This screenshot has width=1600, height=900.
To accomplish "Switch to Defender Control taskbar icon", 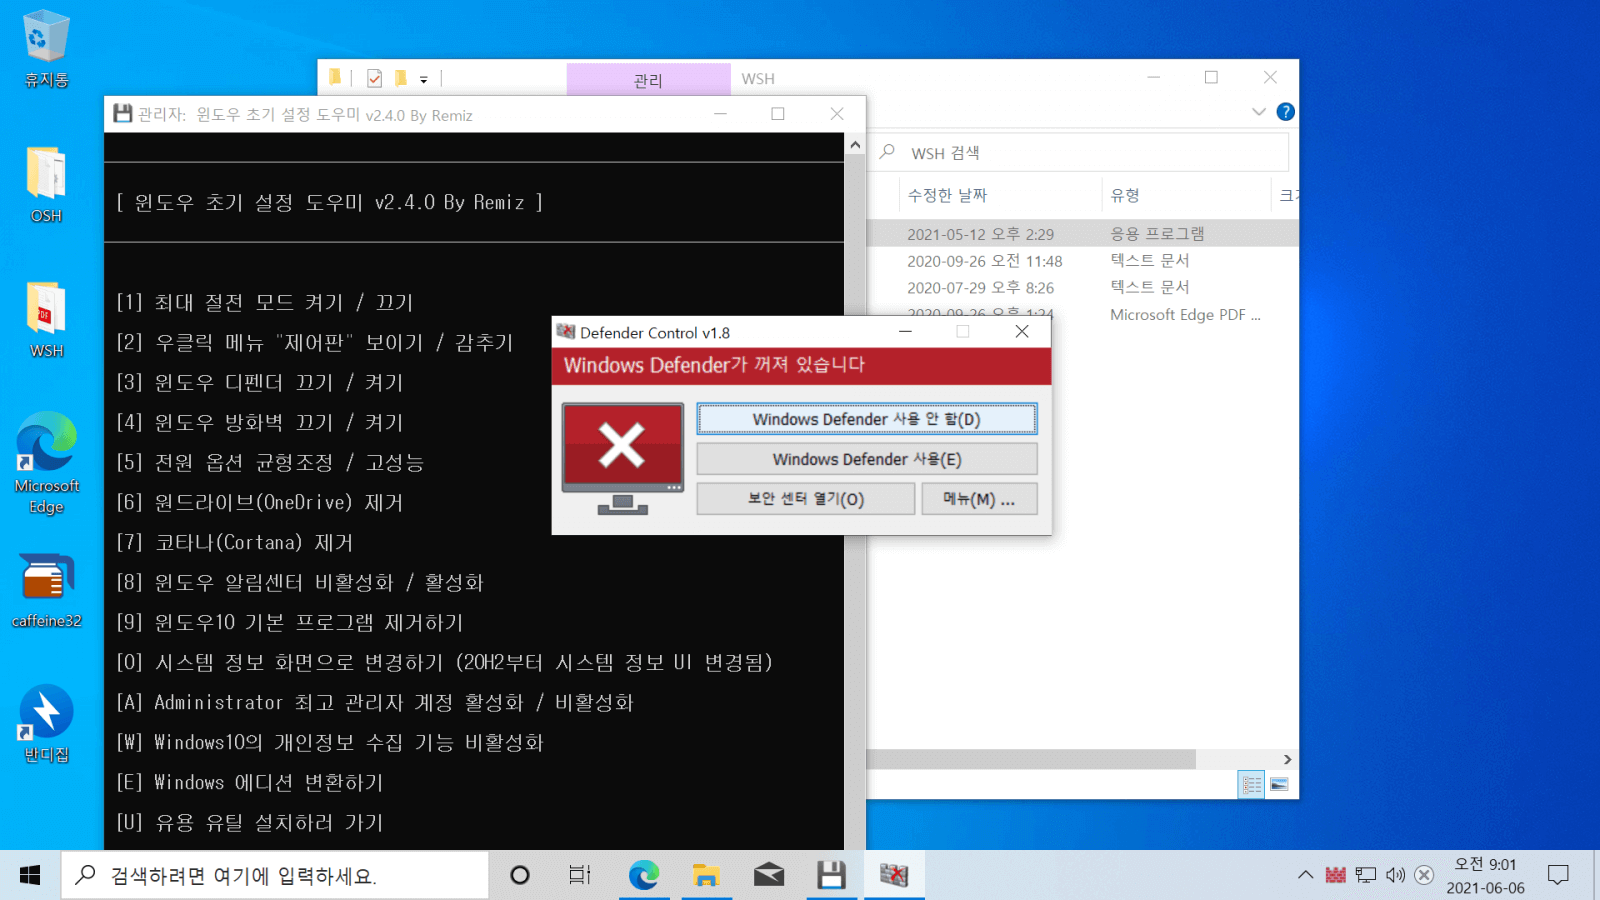I will pos(894,876).
